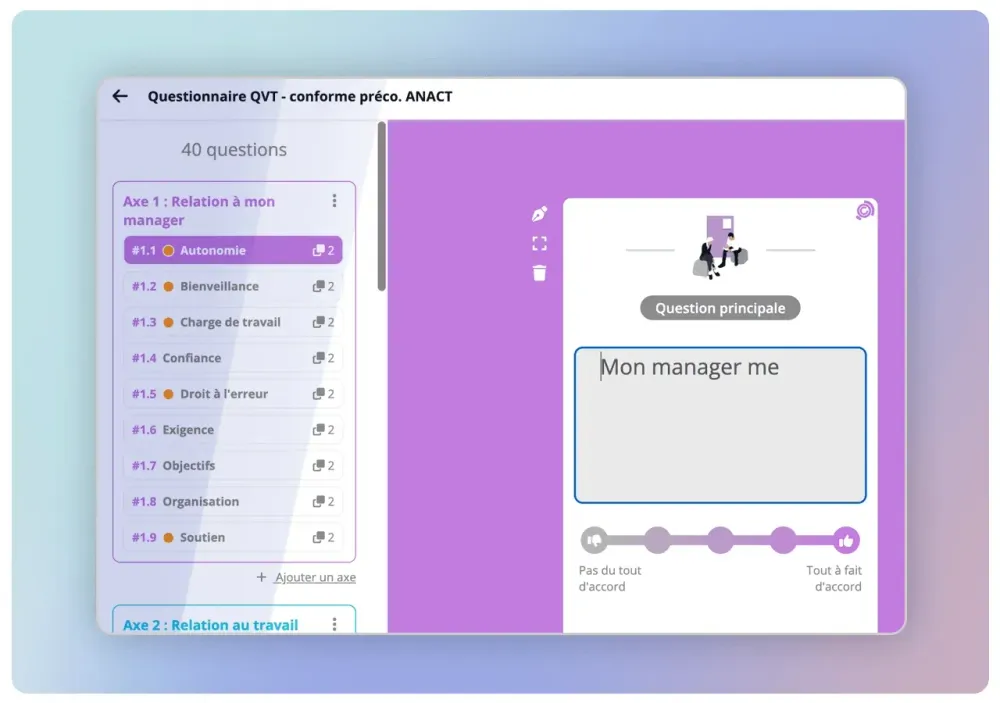Image resolution: width=1000 pixels, height=703 pixels.
Task: Click the plus icon to add an axis
Action: pos(261,577)
